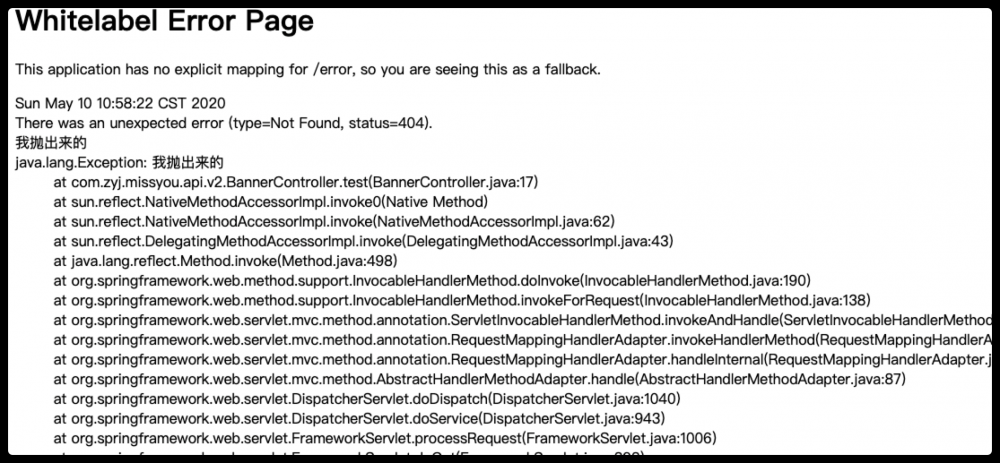Click the FrameworkServlet.processRequest stack frame
The image size is (1000, 463).
384,437
